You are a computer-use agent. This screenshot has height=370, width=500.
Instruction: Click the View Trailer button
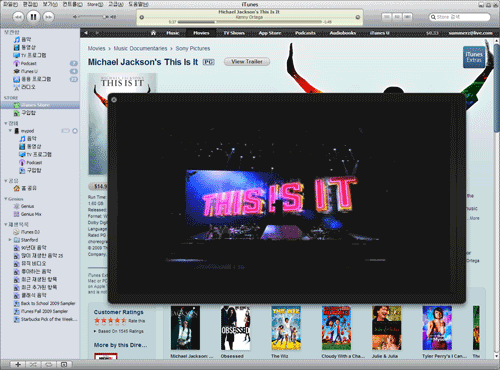247,62
